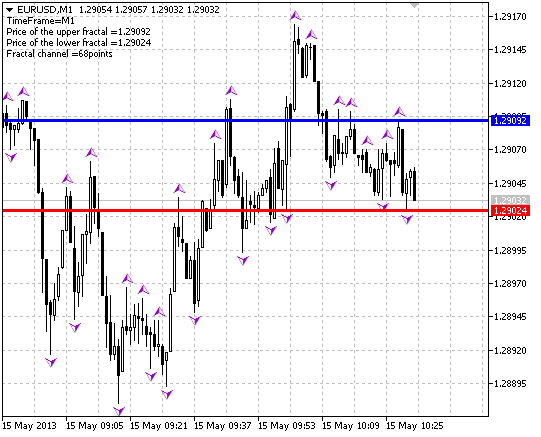541x437 pixels.
Task: Click the 1.29170 price scale value
Action: [510, 17]
